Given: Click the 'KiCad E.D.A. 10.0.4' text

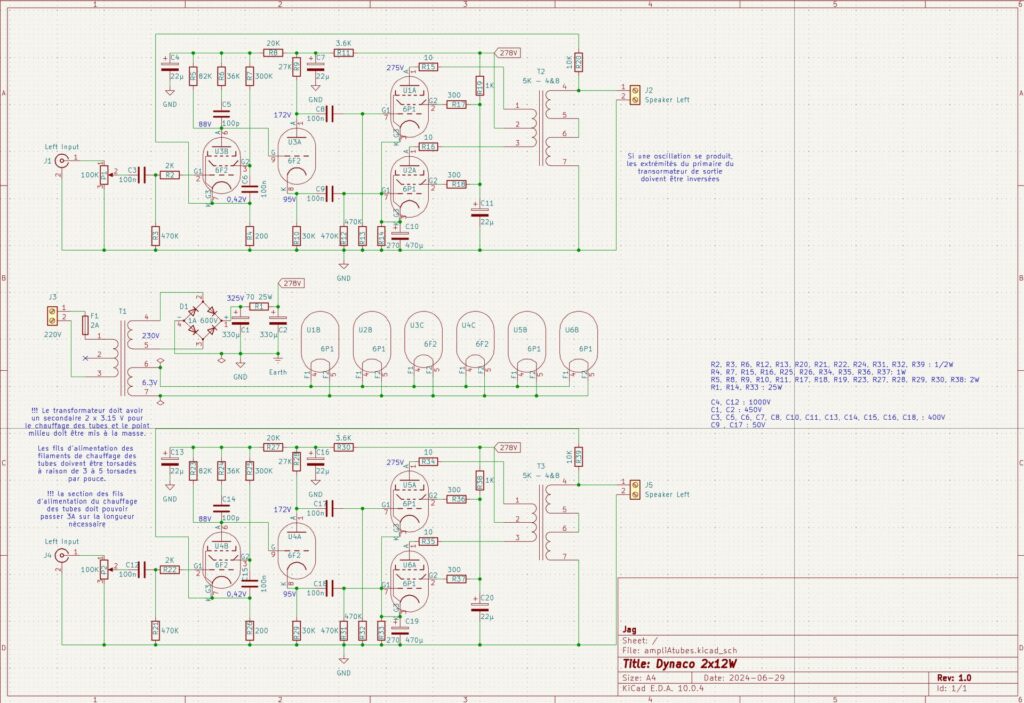Looking at the screenshot, I should point(663,688).
